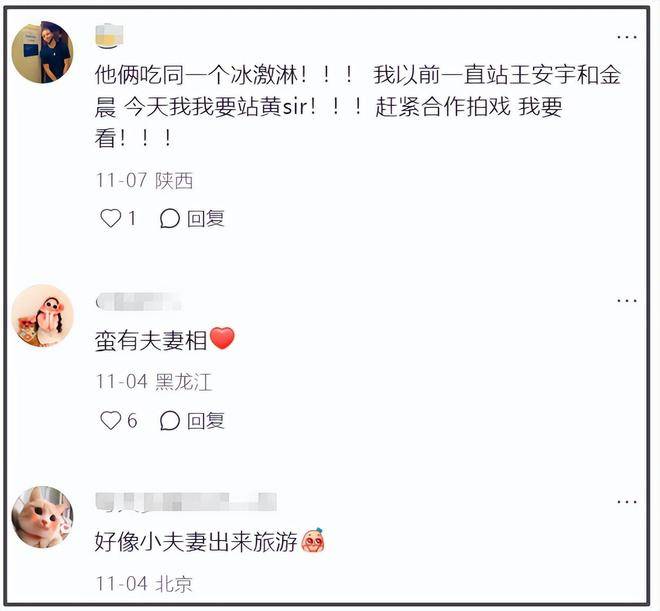Image resolution: width=660 pixels, height=611 pixels.
Task: Click blurred username above 蛮有夫妻相
Action: point(138,301)
